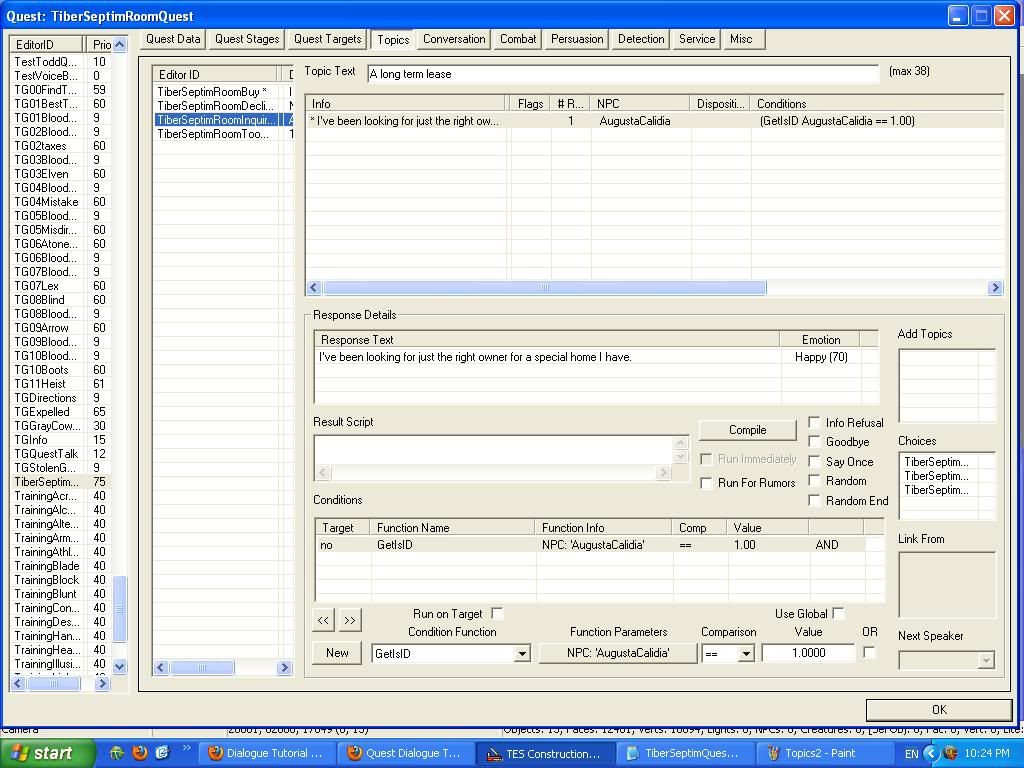
Task: Click the Info list scroll-left arrow
Action: tap(314, 287)
